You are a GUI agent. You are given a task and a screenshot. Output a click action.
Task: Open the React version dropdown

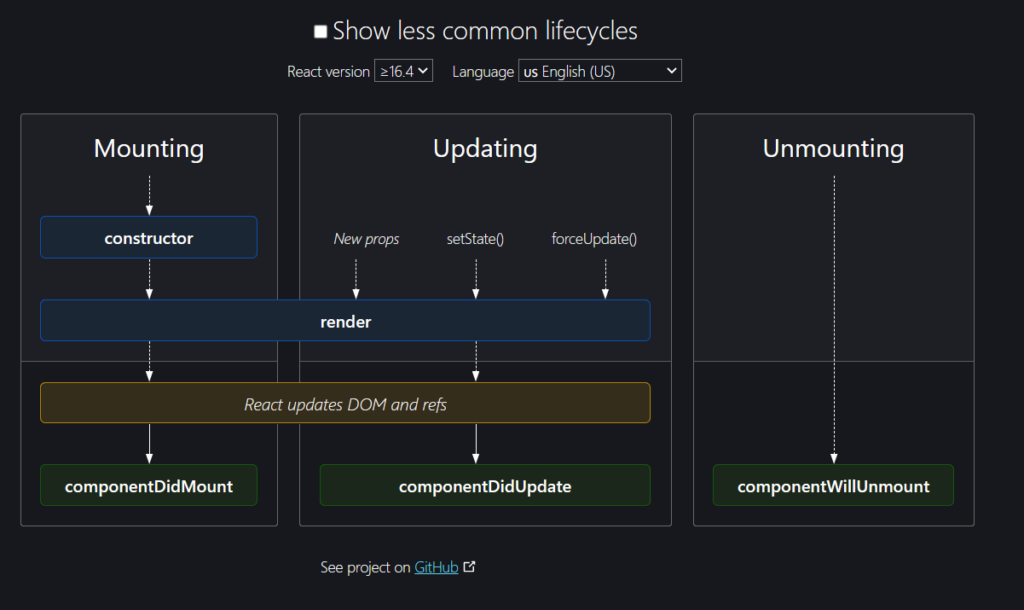pos(403,71)
